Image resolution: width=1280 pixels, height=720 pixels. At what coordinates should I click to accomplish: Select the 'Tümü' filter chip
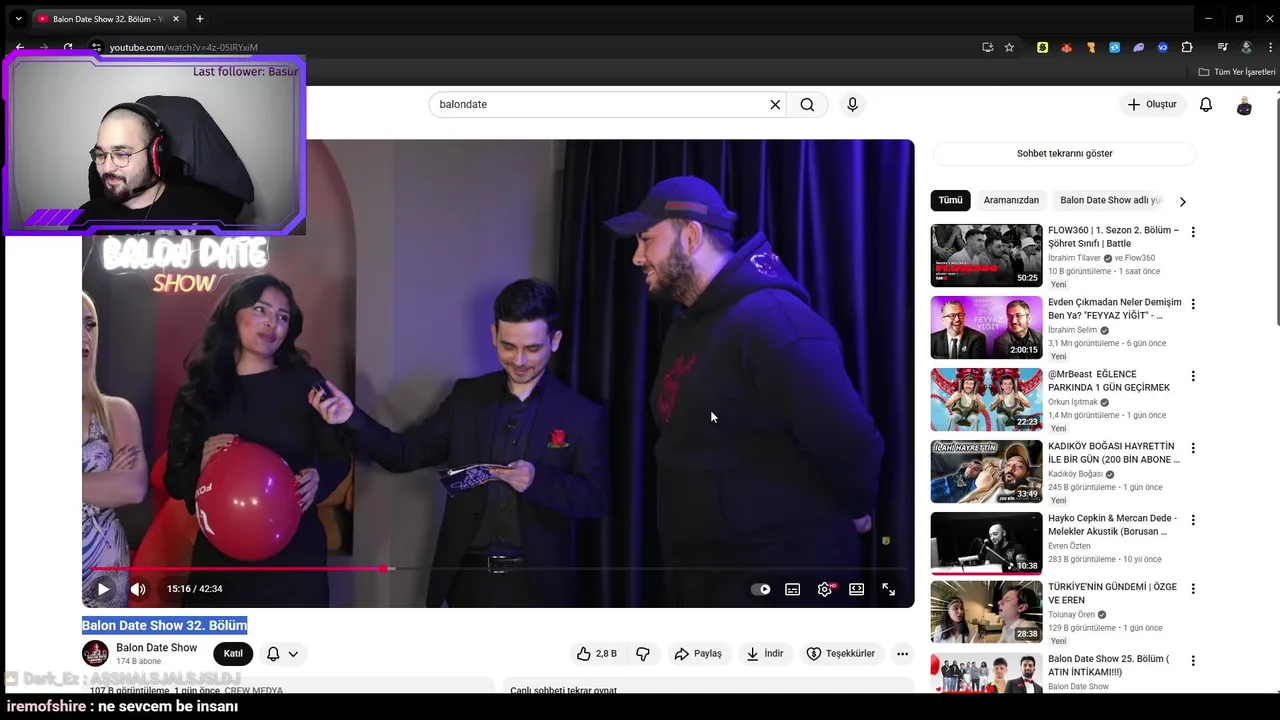tap(950, 200)
